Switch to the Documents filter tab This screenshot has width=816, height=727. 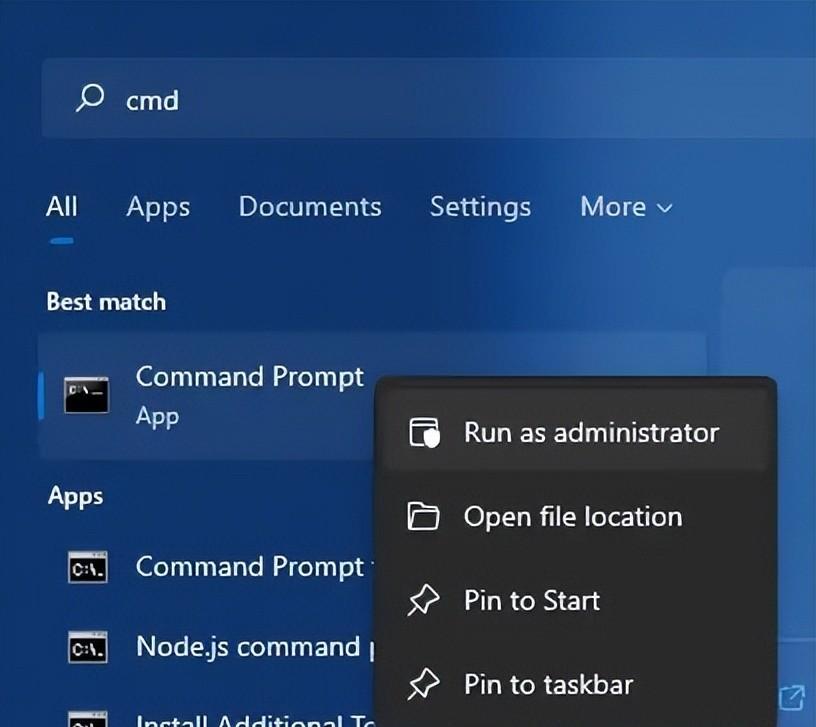[x=310, y=207]
